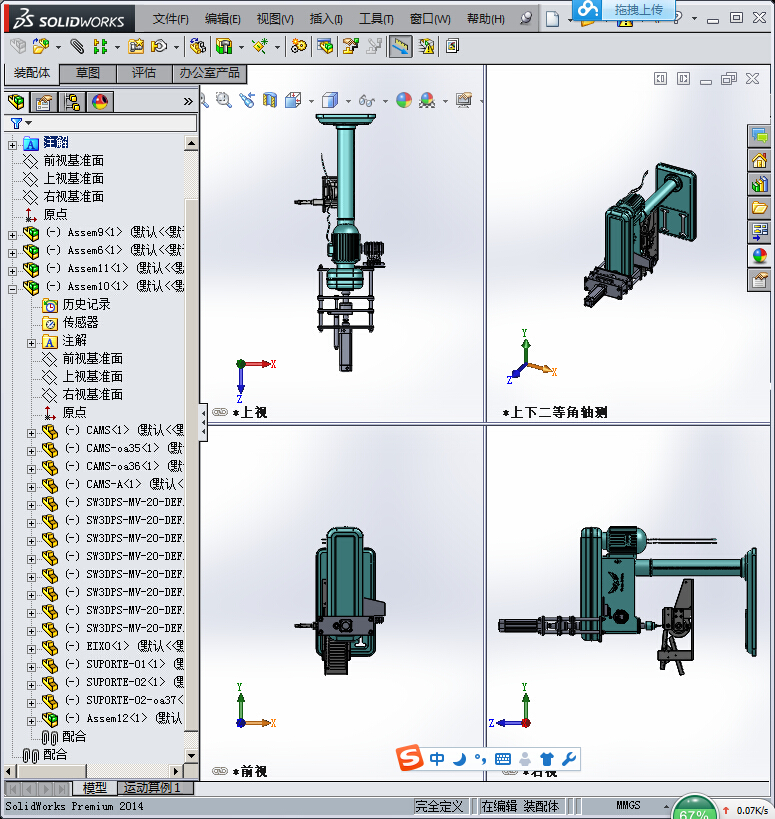Toggle Sogou IME 中 Chinese/English mode
Image resolution: width=775 pixels, height=819 pixels.
pyautogui.click(x=437, y=759)
